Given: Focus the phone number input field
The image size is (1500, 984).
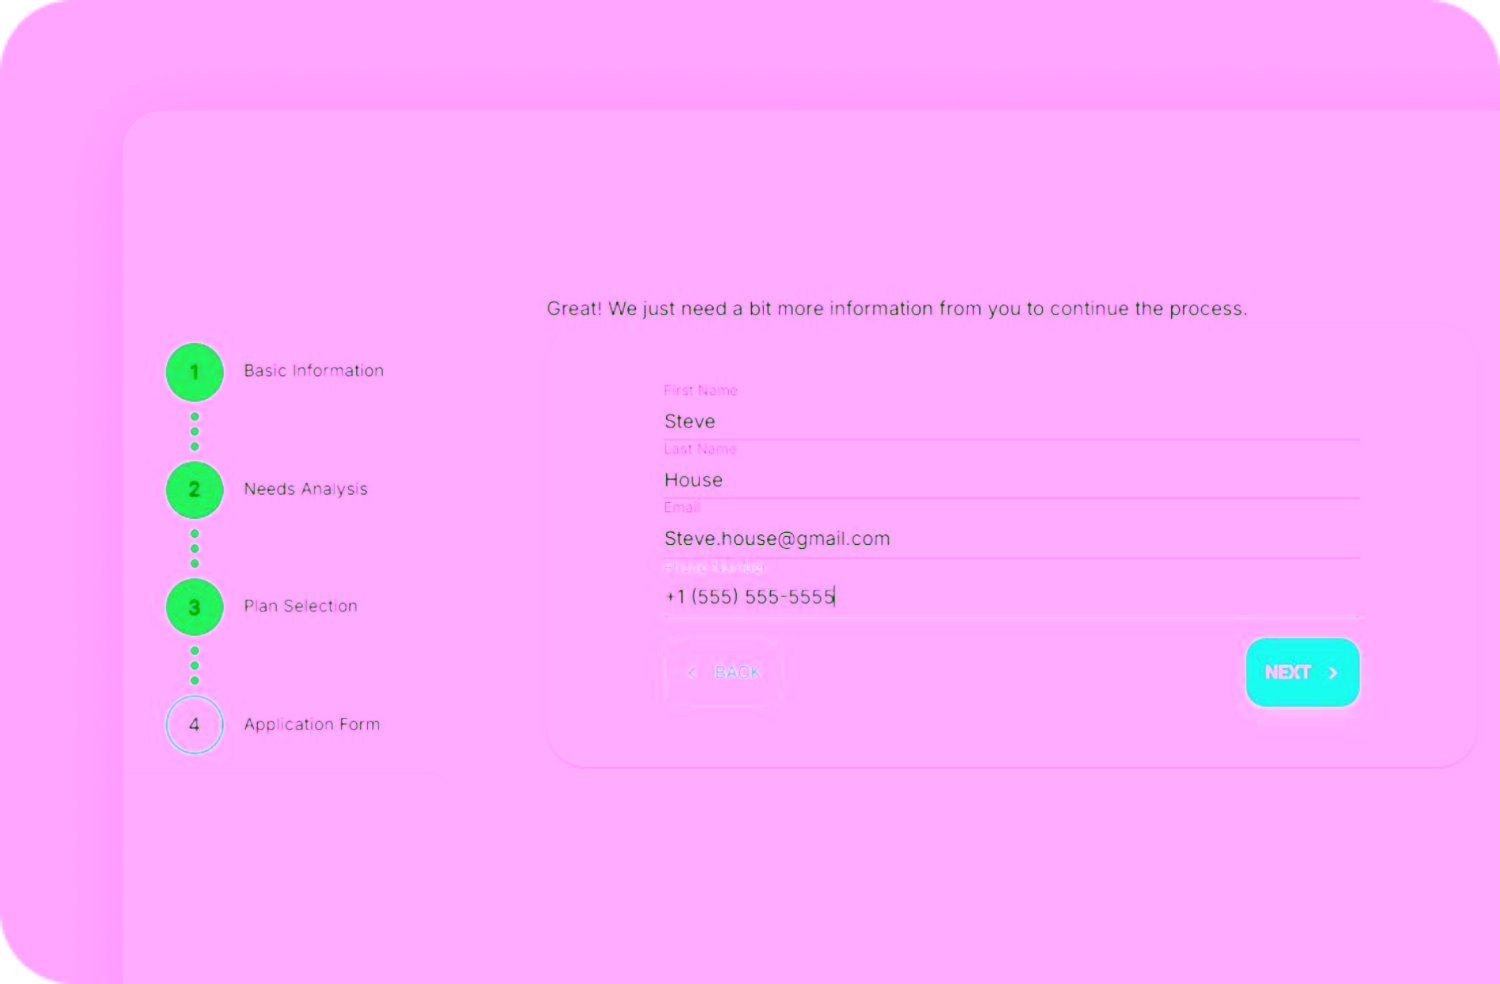Looking at the screenshot, I should (x=1010, y=597).
